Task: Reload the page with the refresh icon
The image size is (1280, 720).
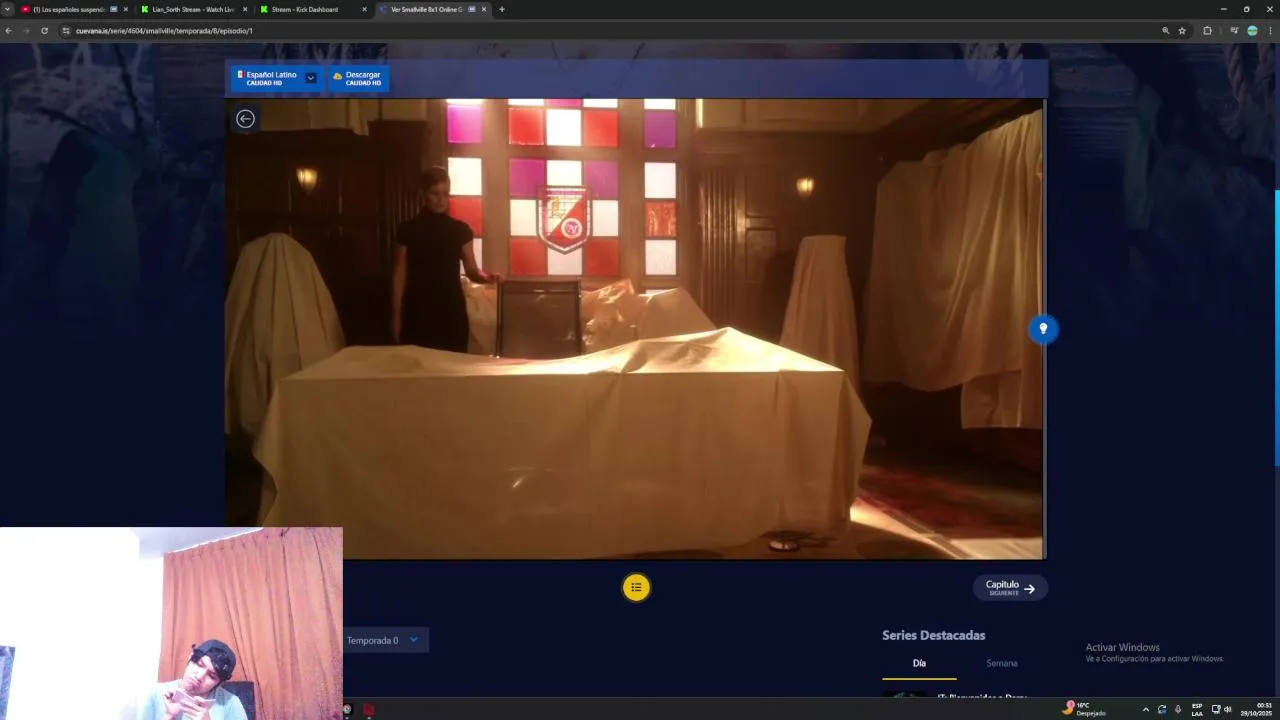Action: tap(44, 31)
